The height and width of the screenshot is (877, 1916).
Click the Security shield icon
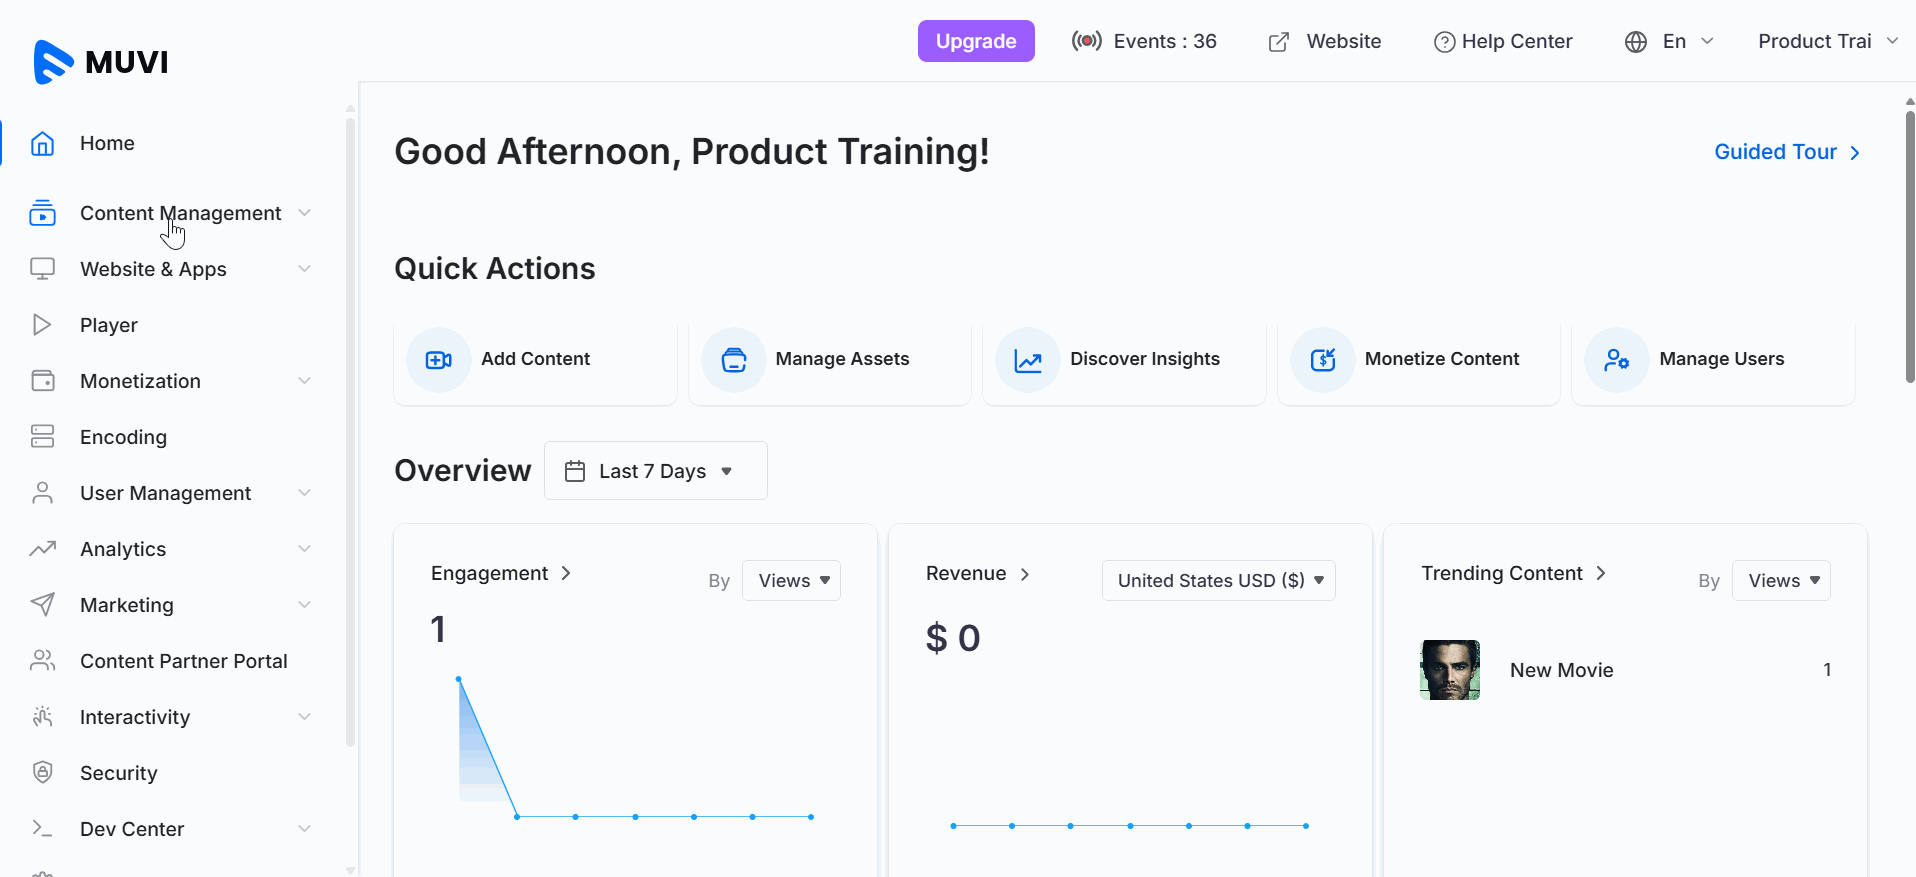coord(42,772)
